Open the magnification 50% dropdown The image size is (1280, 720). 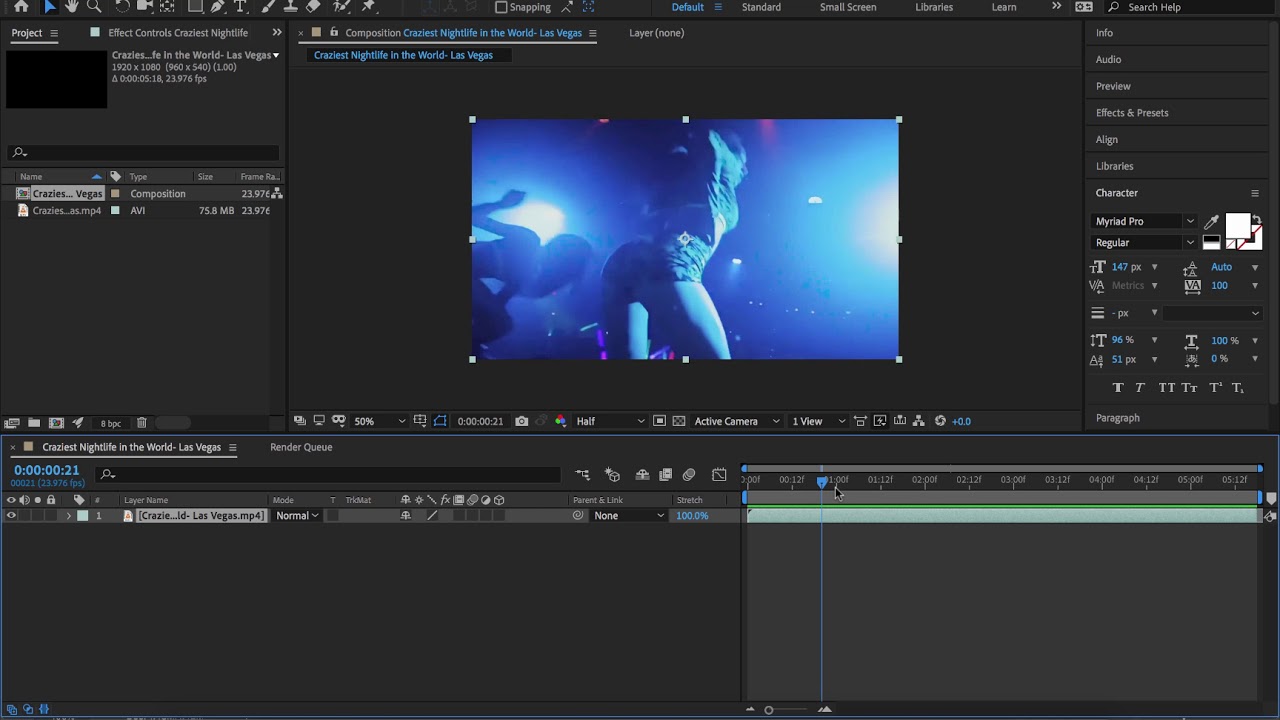coord(380,421)
